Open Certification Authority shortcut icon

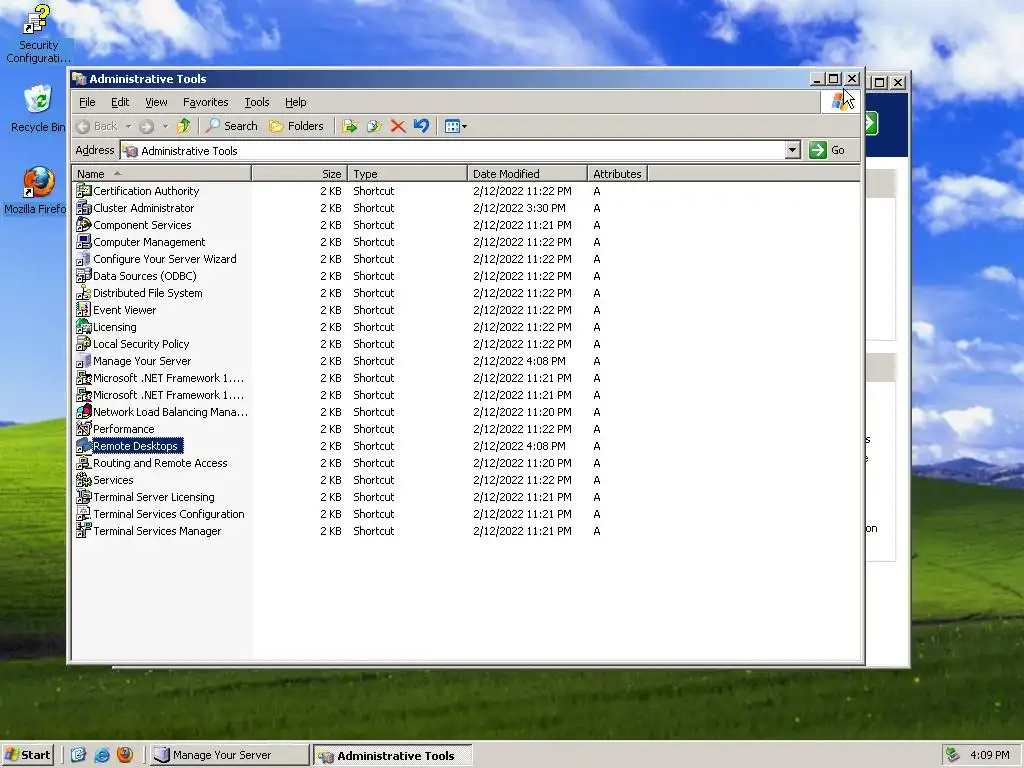click(x=84, y=191)
